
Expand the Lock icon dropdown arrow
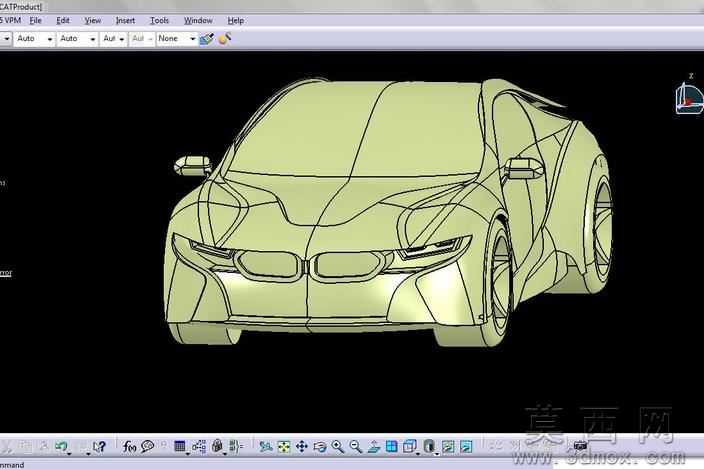pos(225,454)
